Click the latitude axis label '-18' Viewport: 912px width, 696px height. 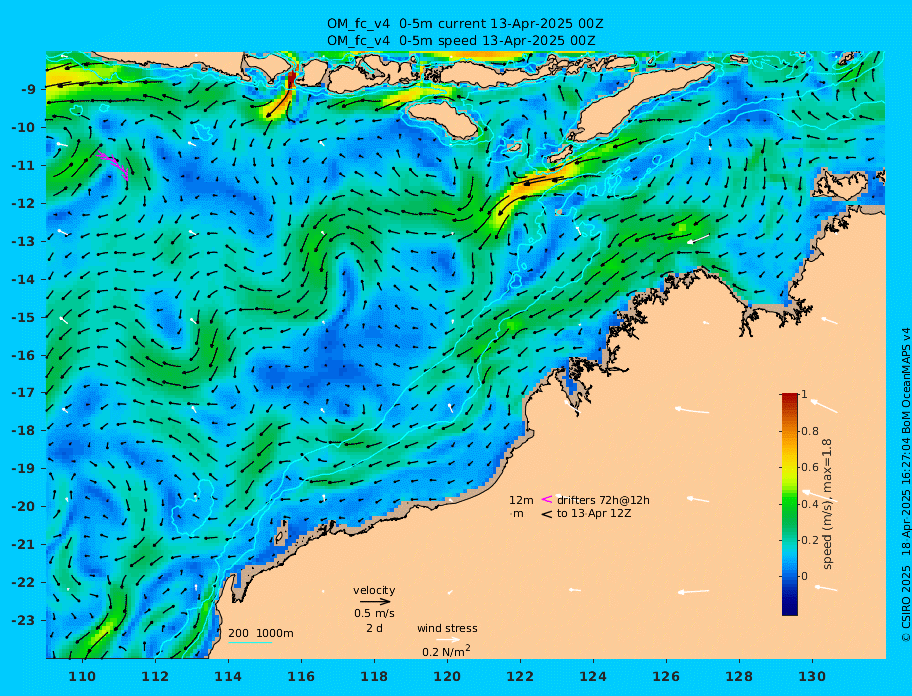pos(27,430)
